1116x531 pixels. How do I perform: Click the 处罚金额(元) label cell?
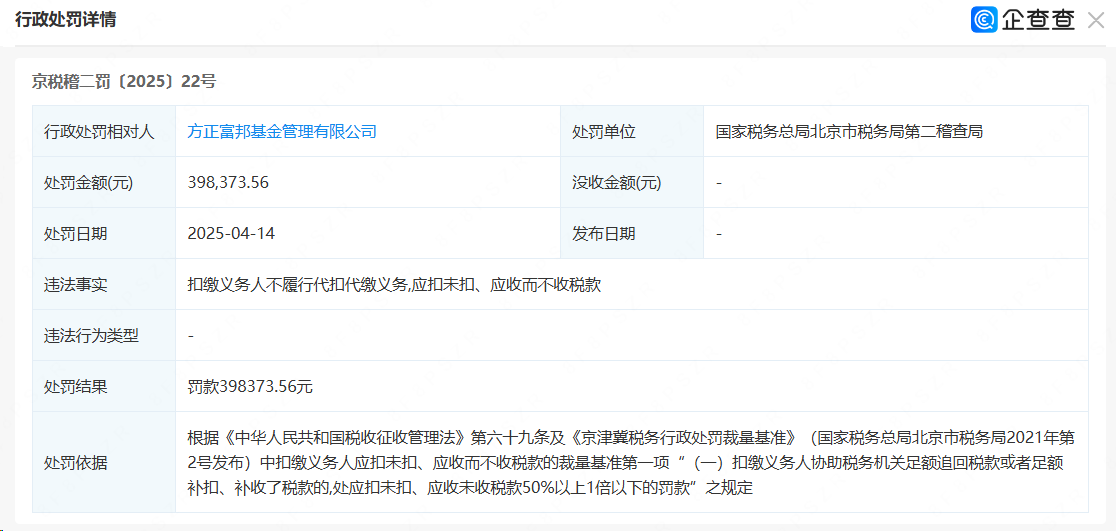(x=104, y=183)
